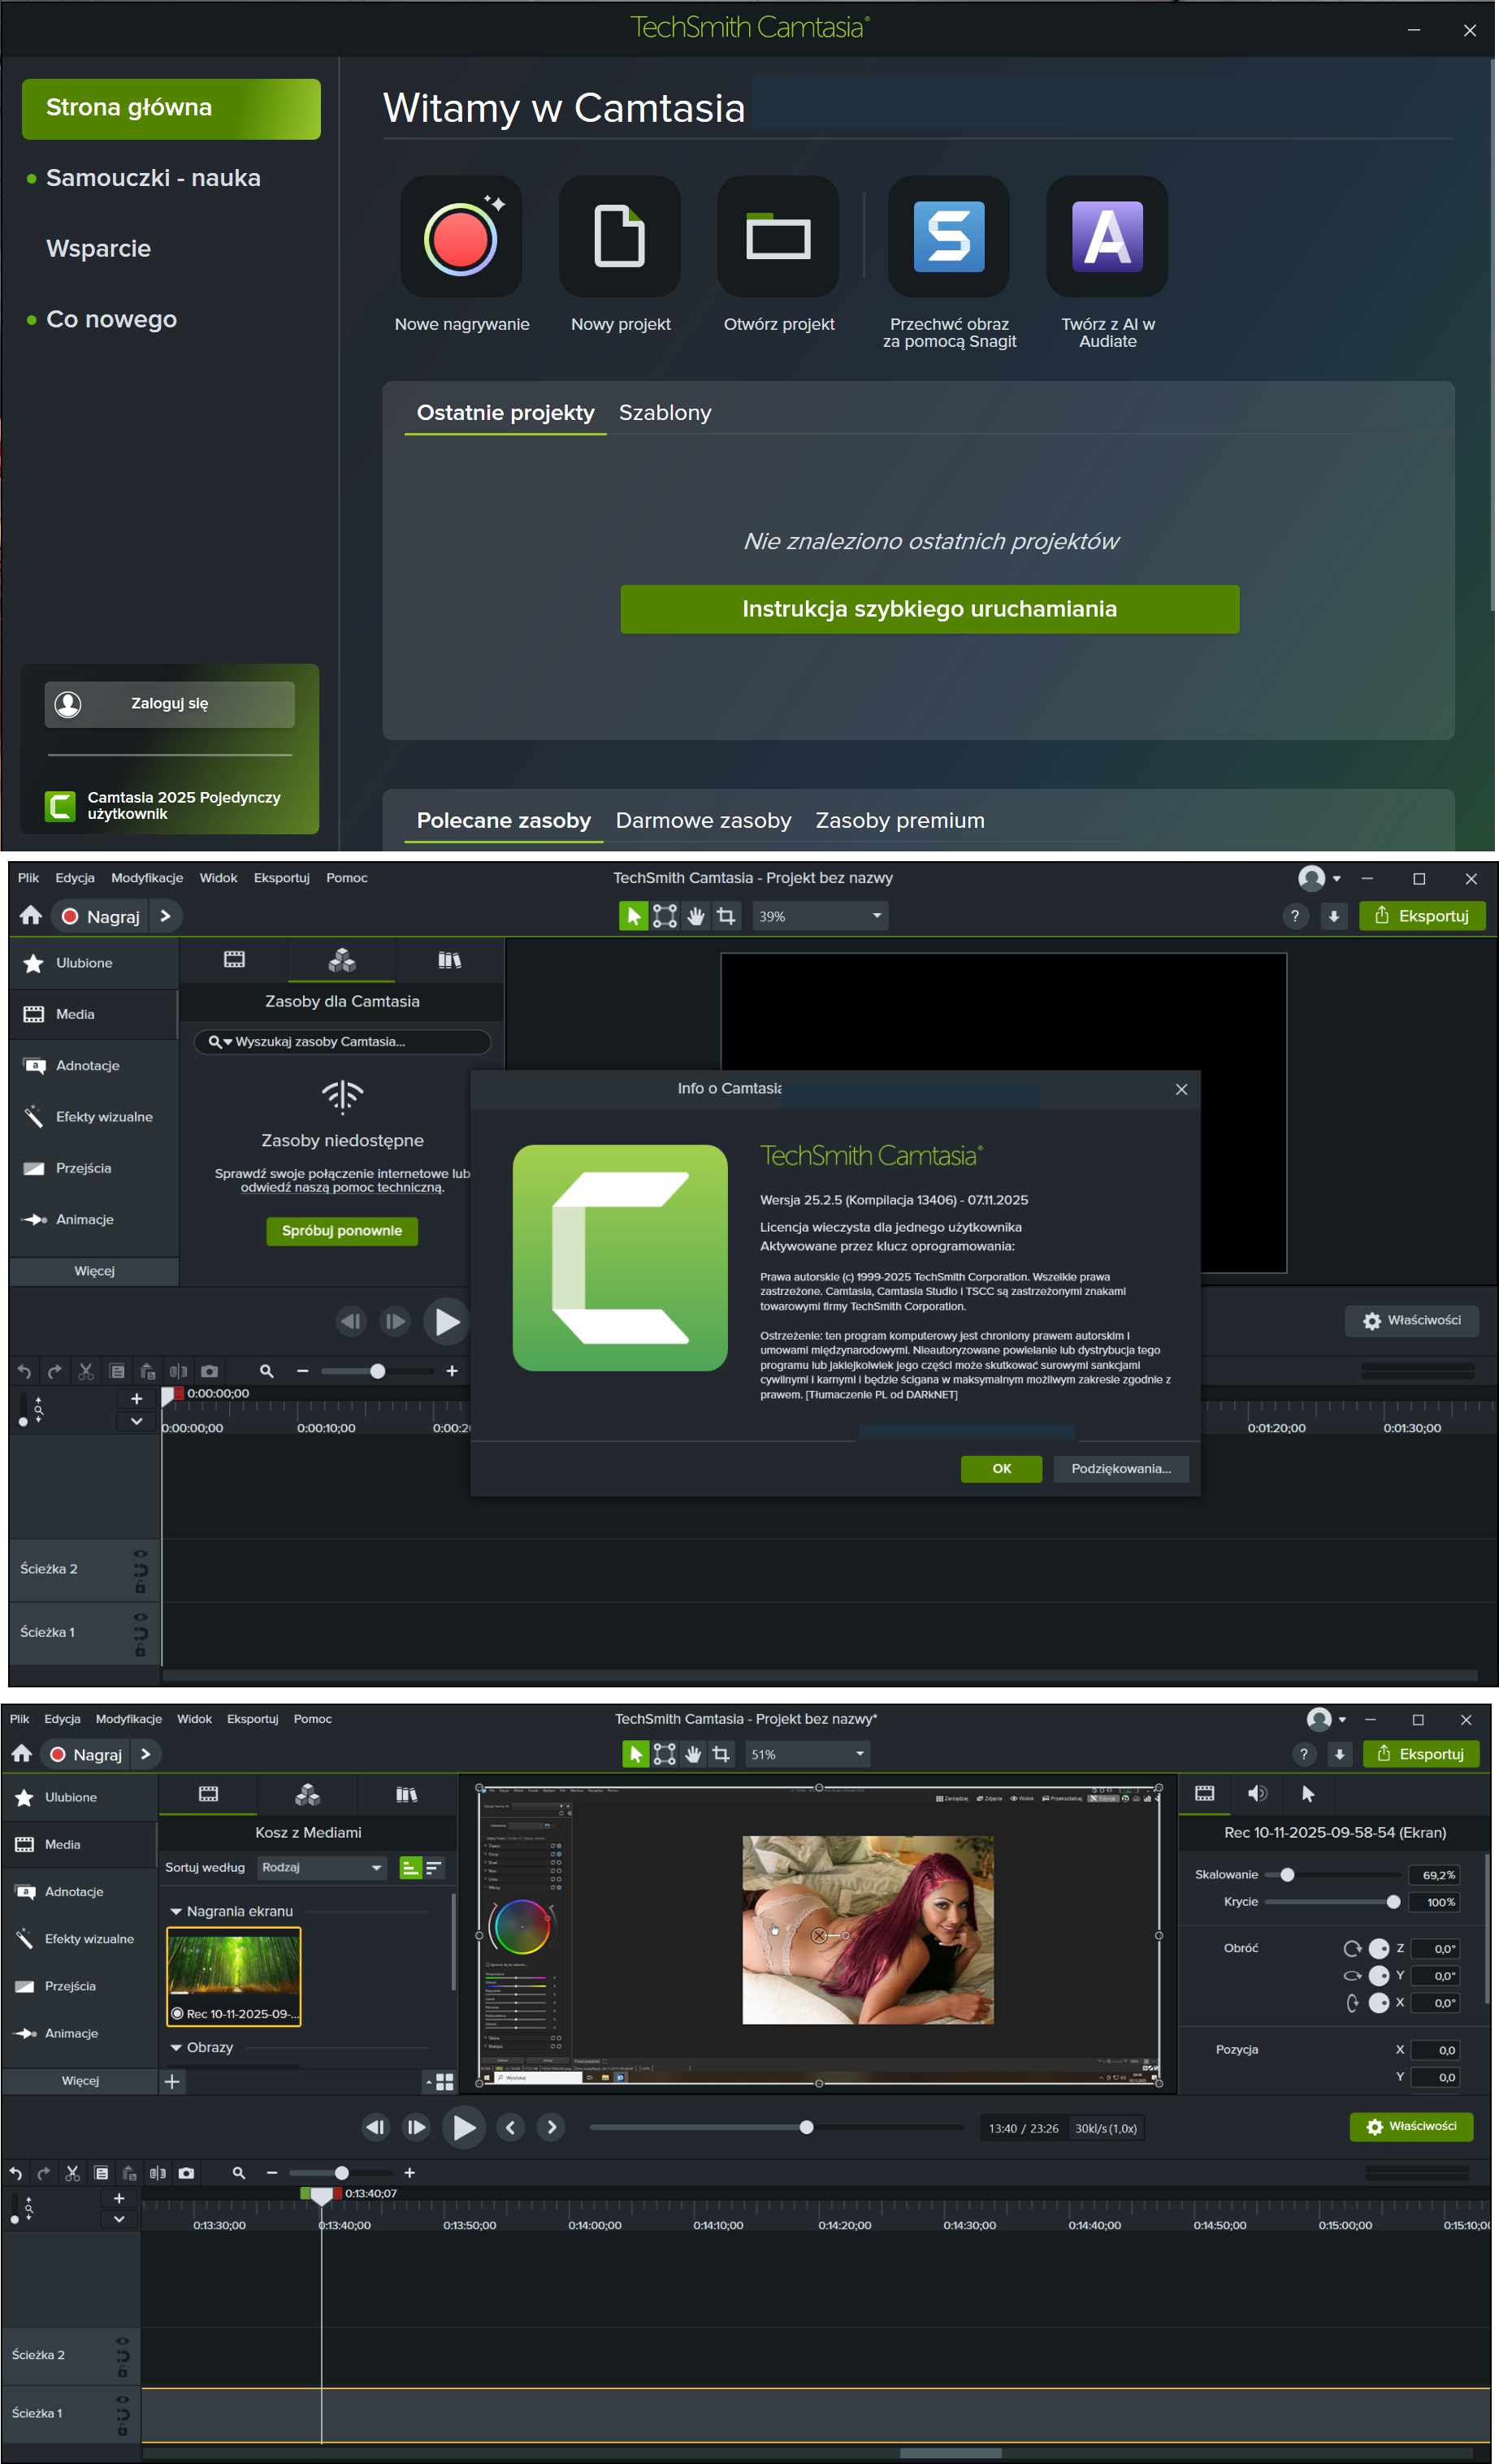Image resolution: width=1499 pixels, height=2464 pixels.
Task: Lock Ścieżka 1 in the 0:13:40;07 timeline
Action: pos(123,2429)
